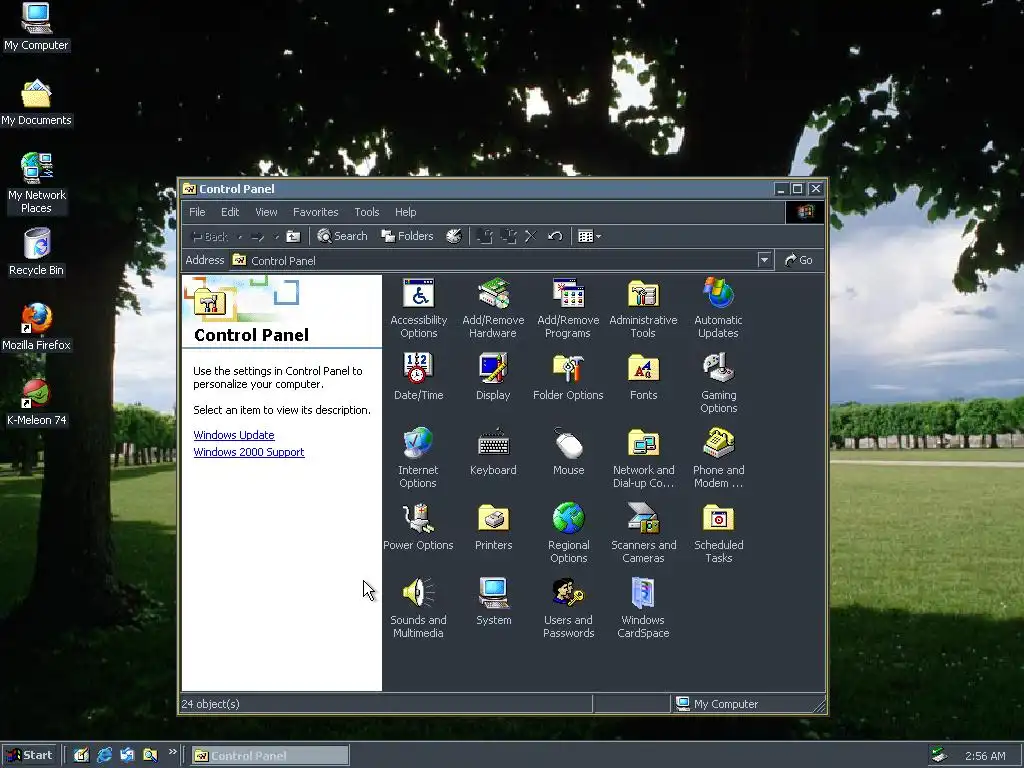Open Windows CardSpace icon
The width and height of the screenshot is (1024, 768).
(x=643, y=609)
